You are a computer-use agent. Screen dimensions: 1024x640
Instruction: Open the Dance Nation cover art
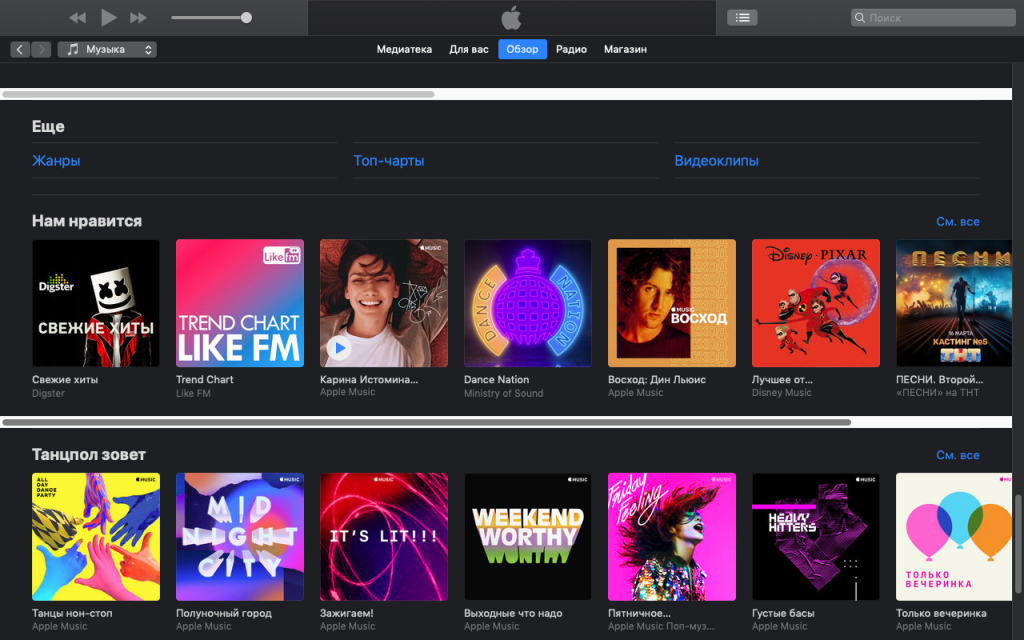tap(528, 303)
